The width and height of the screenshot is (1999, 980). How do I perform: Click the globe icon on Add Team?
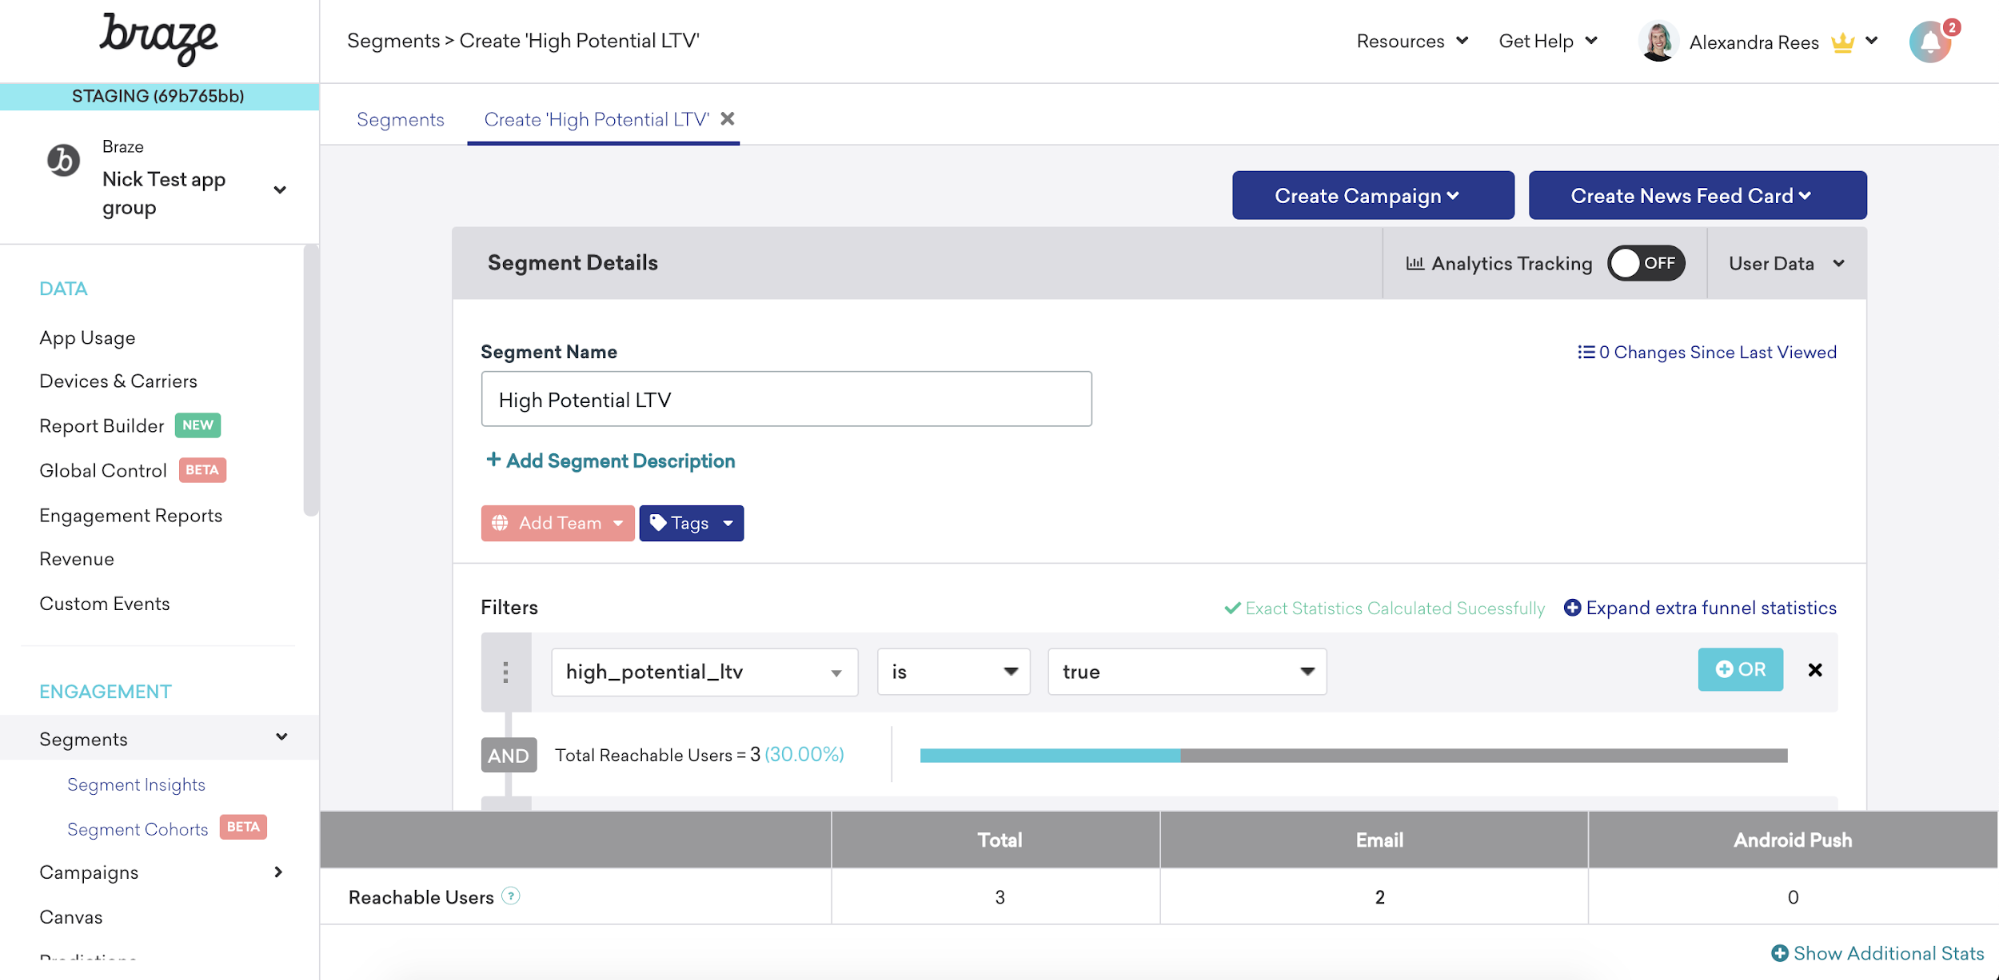point(500,523)
